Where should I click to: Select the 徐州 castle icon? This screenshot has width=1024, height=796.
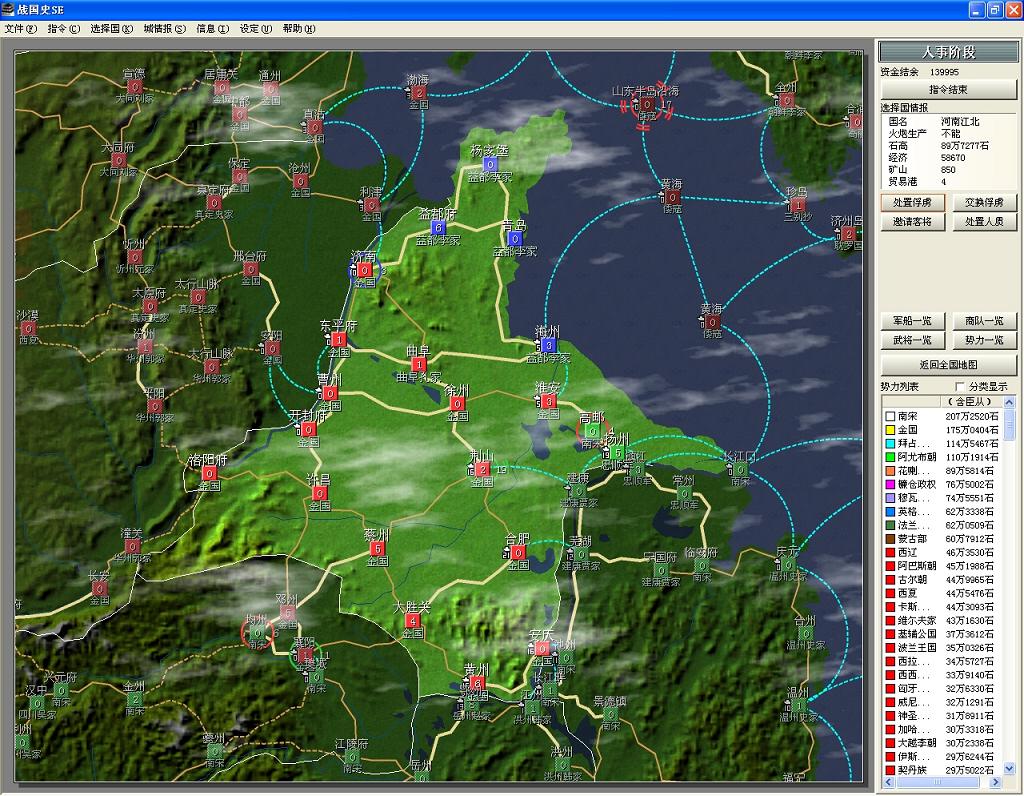457,404
